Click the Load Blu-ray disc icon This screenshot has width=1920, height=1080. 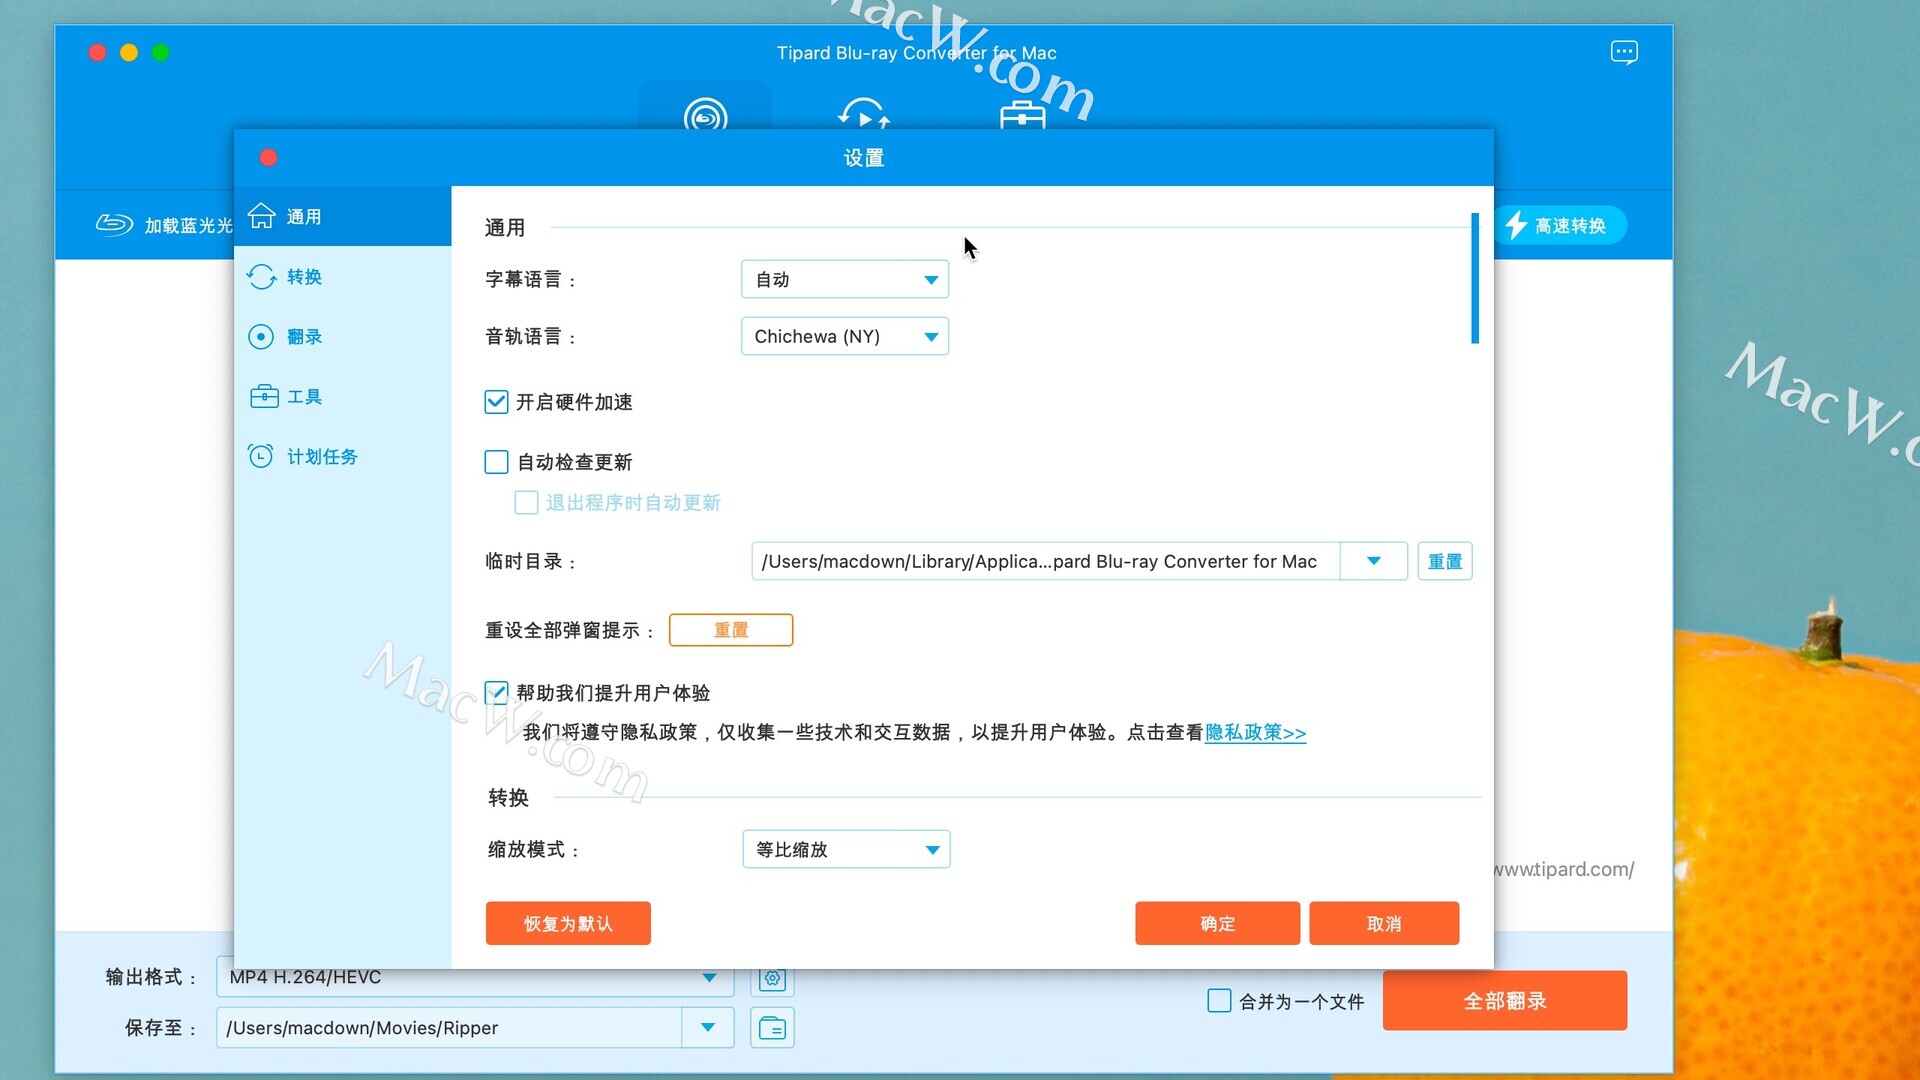(x=114, y=225)
